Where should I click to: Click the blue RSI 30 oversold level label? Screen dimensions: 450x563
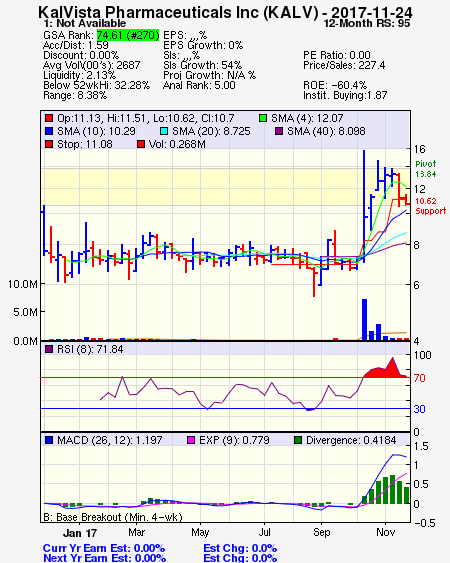419,409
